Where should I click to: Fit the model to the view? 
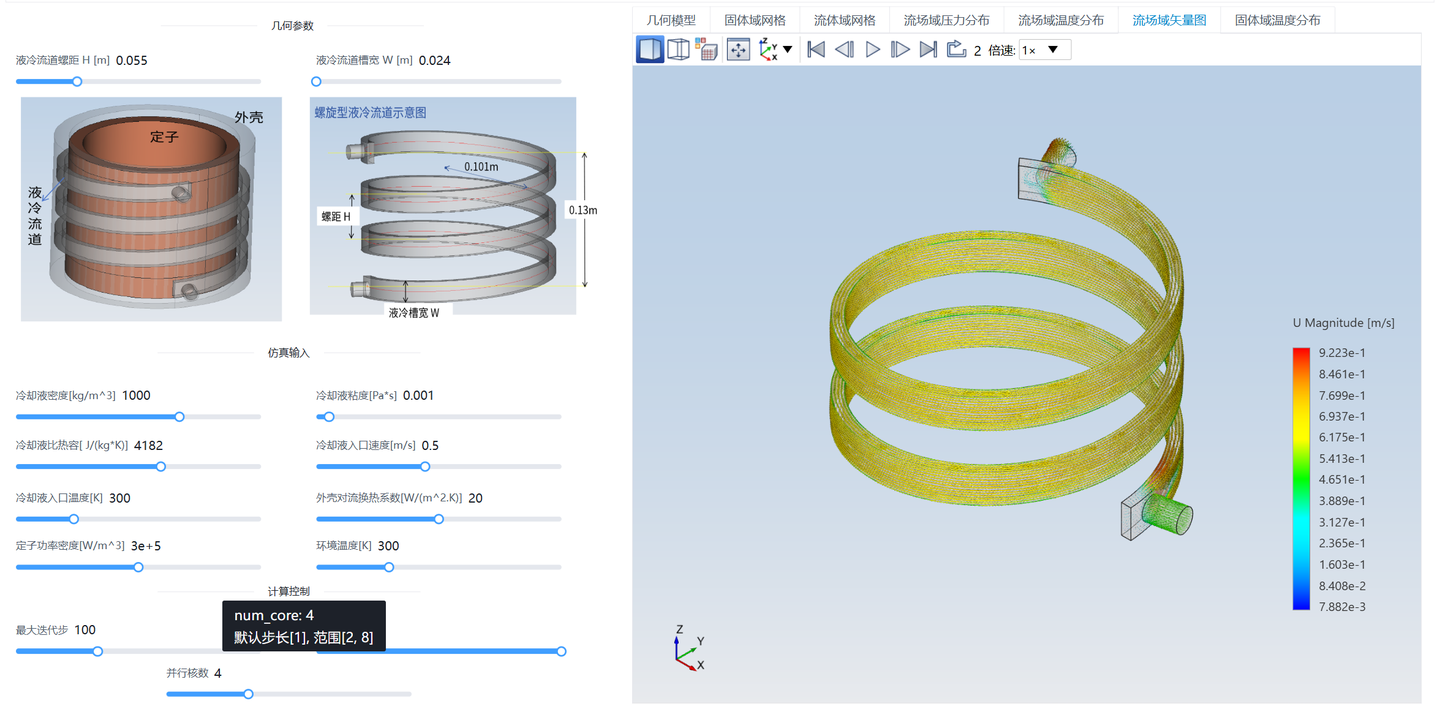738,49
